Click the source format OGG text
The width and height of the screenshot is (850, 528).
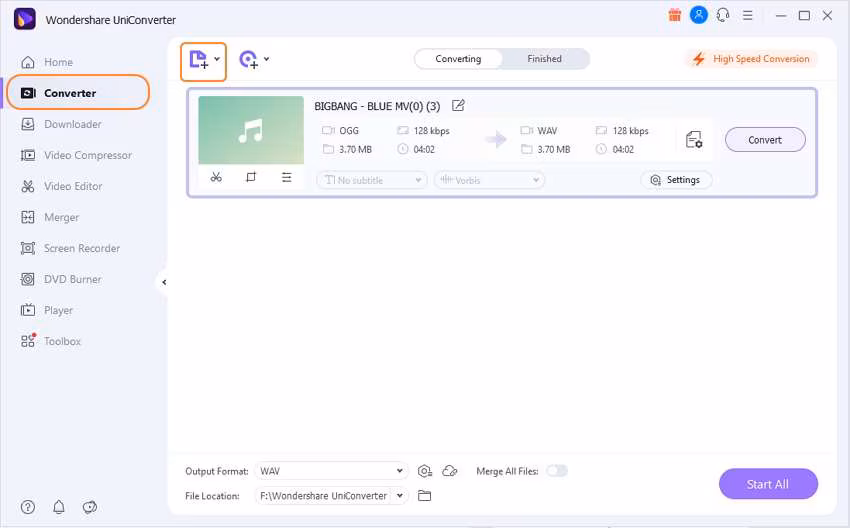349,131
